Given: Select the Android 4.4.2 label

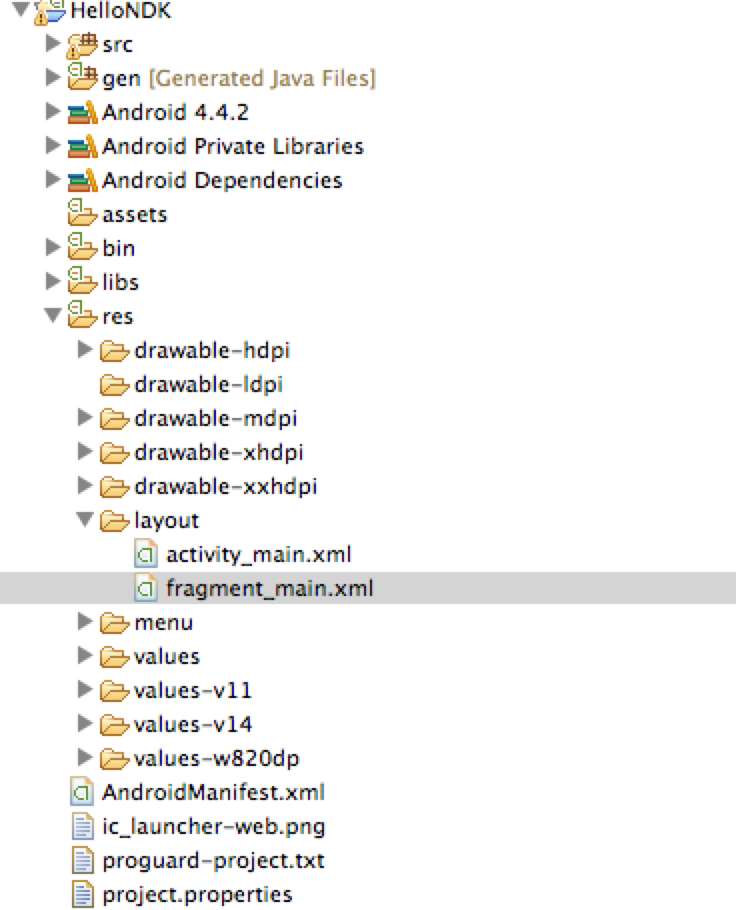Looking at the screenshot, I should pos(175,112).
